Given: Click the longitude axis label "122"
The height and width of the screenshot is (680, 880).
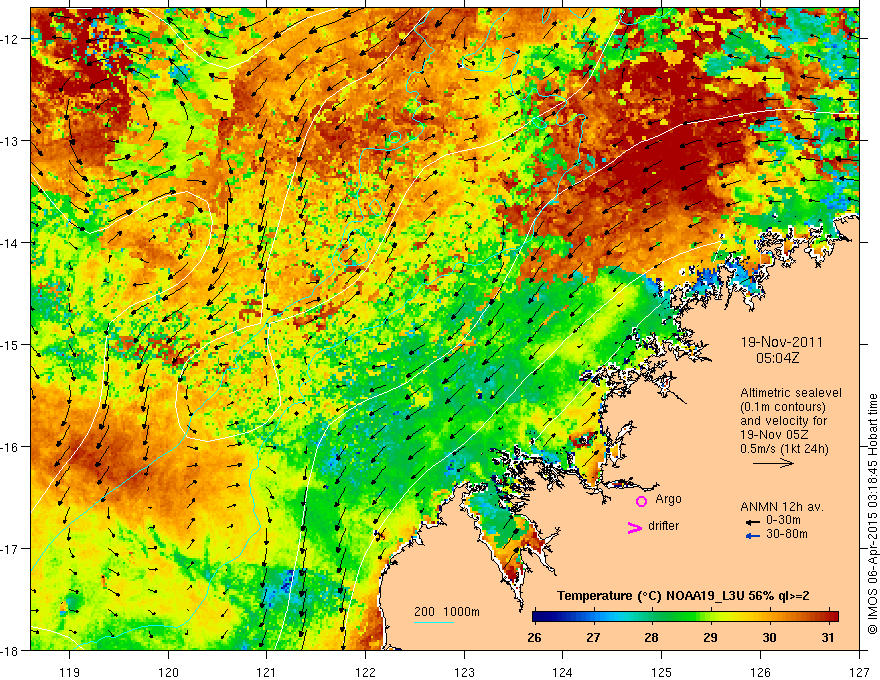Looking at the screenshot, I should (366, 672).
